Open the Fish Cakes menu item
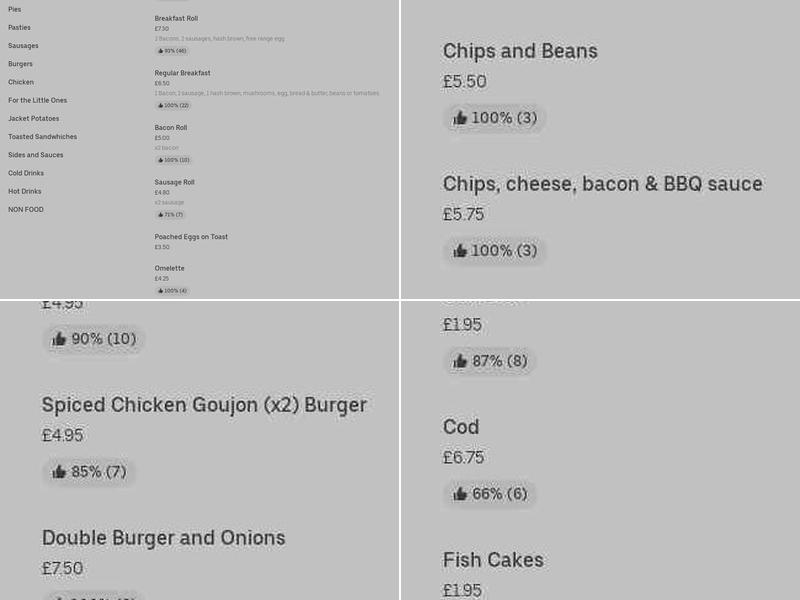The height and width of the screenshot is (600, 800). [493, 560]
